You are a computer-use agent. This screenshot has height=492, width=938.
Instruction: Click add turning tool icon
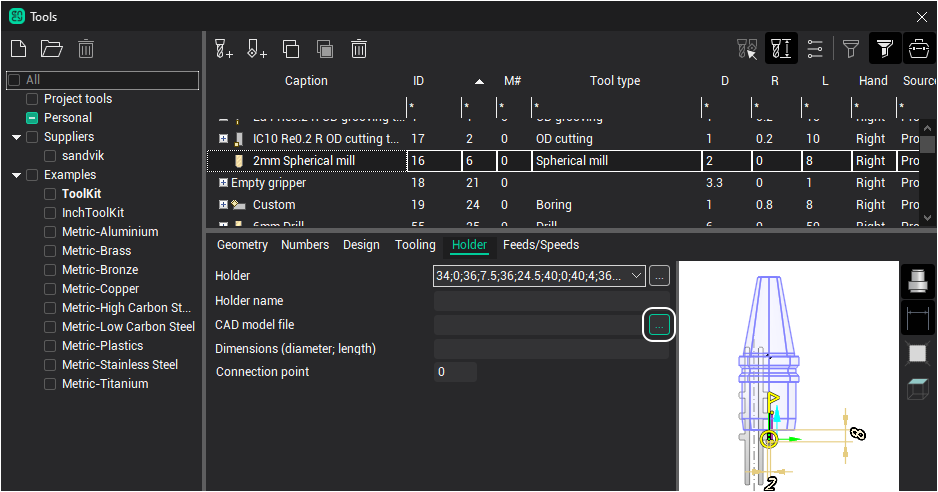[x=257, y=48]
